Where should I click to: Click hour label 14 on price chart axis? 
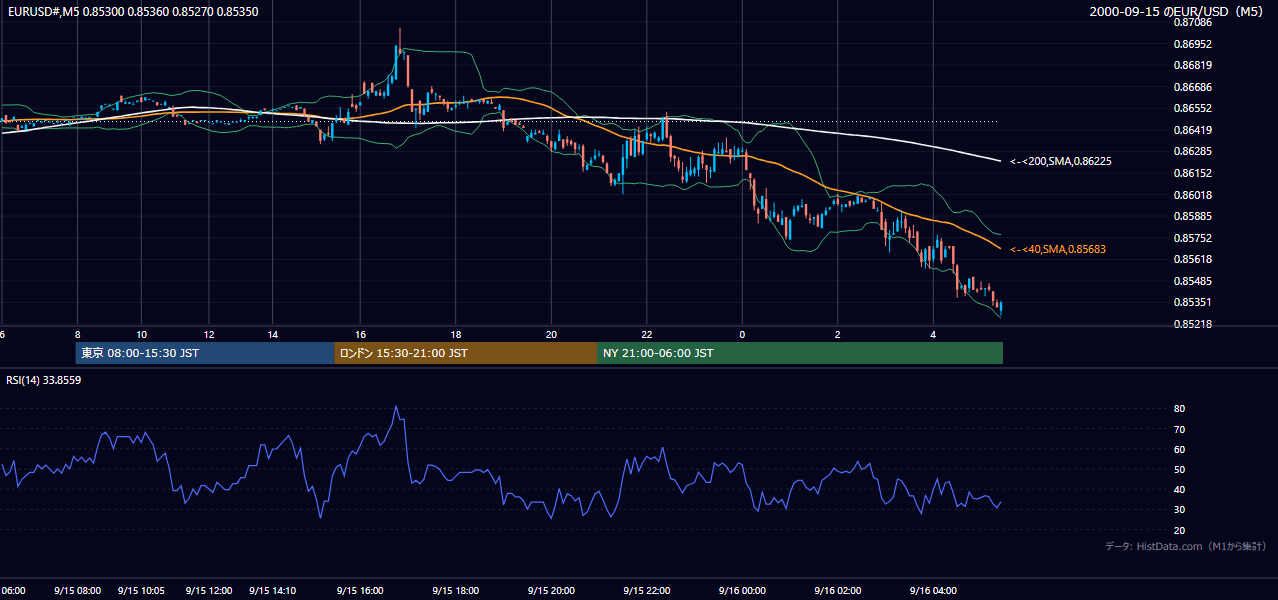(273, 334)
